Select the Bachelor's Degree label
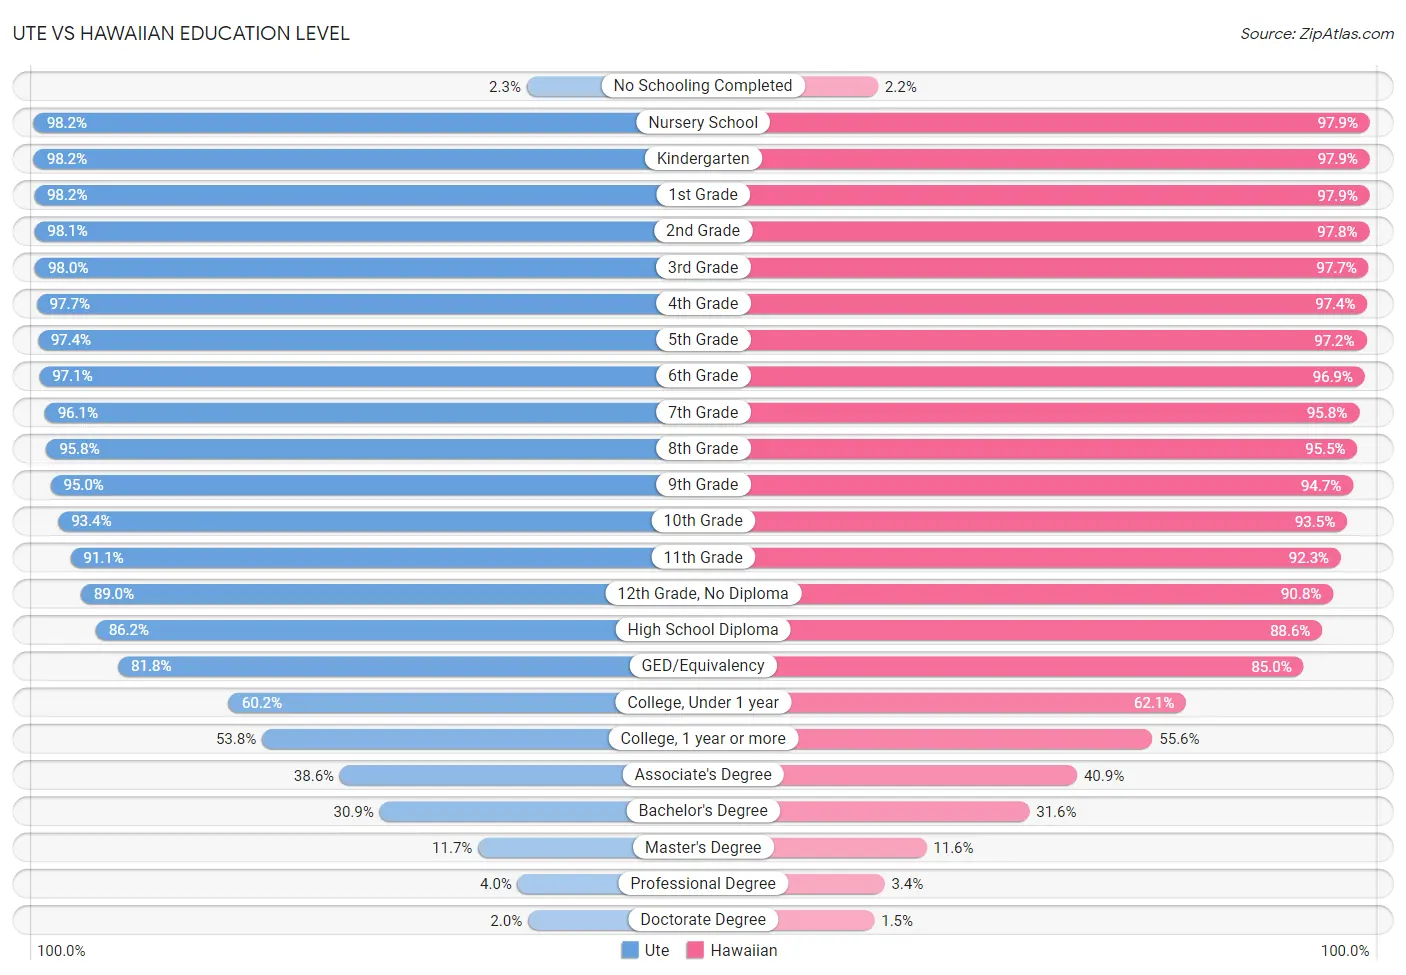This screenshot has height=975, width=1406. (x=703, y=811)
